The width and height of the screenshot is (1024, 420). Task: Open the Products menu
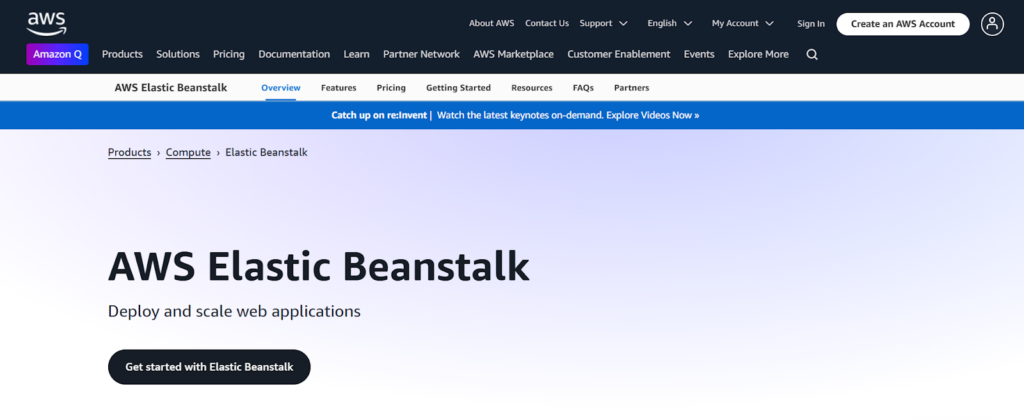(122, 54)
